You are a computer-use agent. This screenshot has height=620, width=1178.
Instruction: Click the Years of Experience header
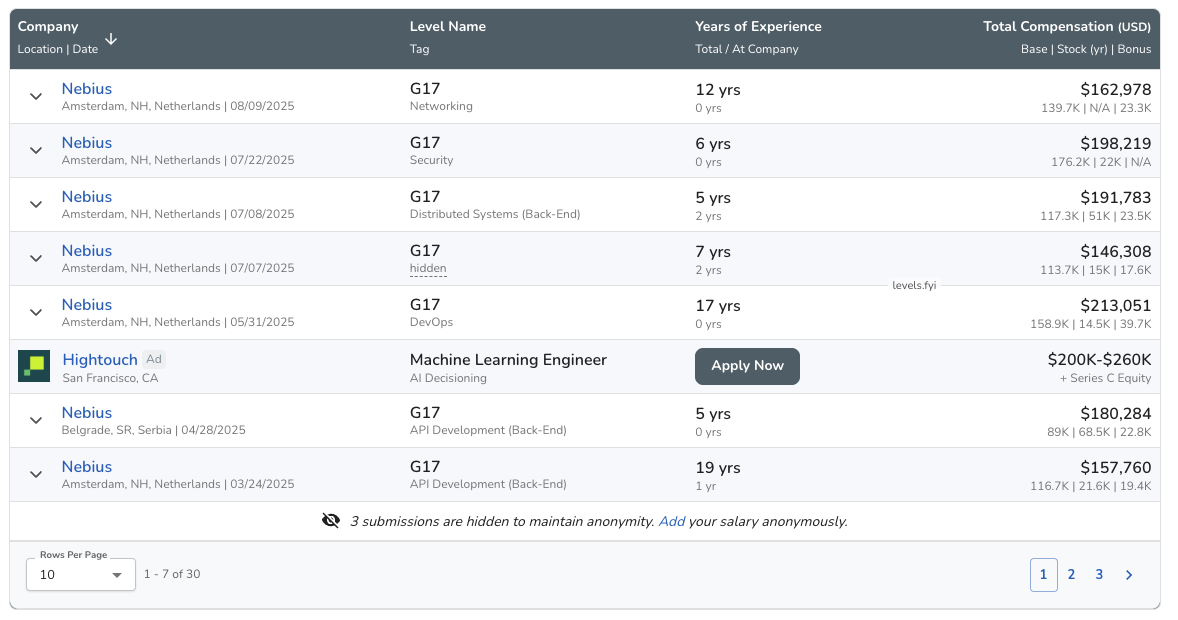tap(758, 27)
